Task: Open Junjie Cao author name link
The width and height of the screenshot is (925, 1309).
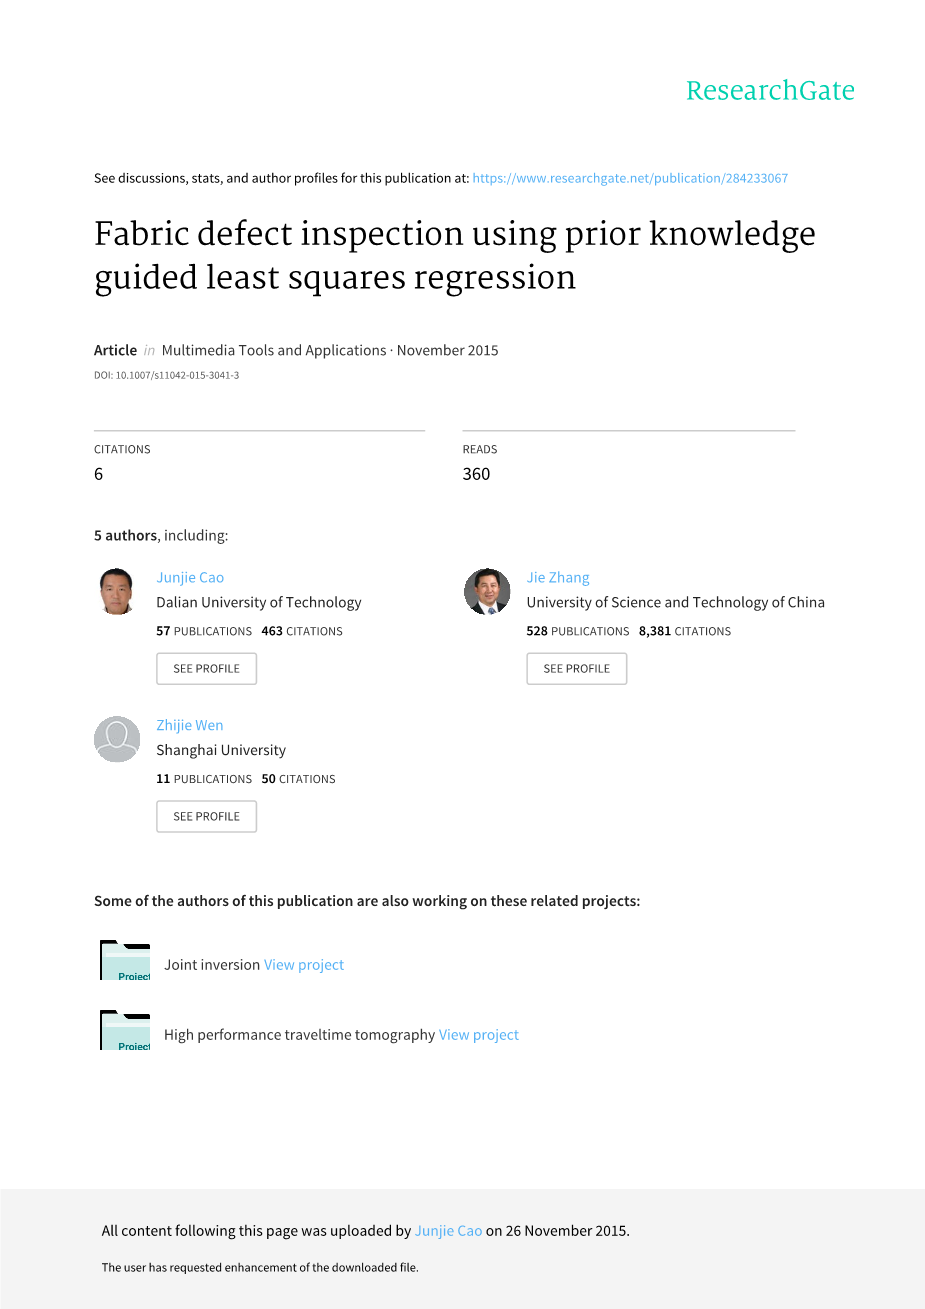Action: coord(190,577)
